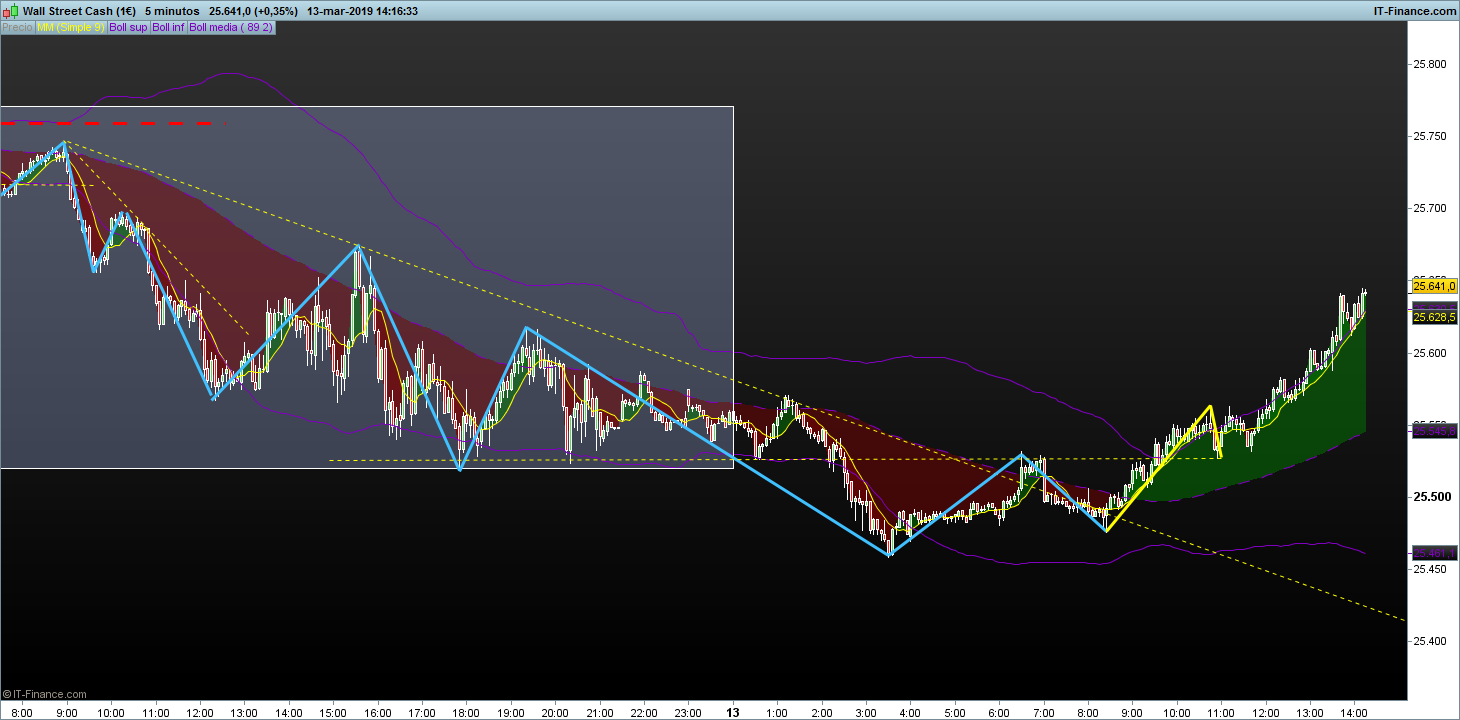This screenshot has height=720, width=1460.
Task: Click the purple 25.545,8 Bollinger value tag
Action: click(x=1433, y=431)
